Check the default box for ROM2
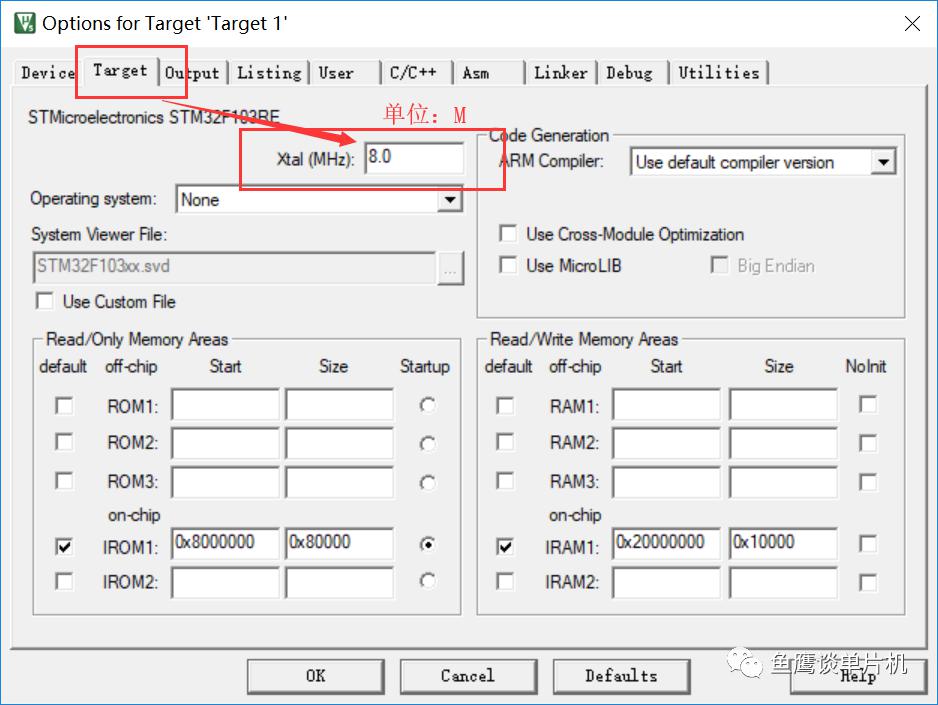Screen dimensions: 938x705 [64, 442]
